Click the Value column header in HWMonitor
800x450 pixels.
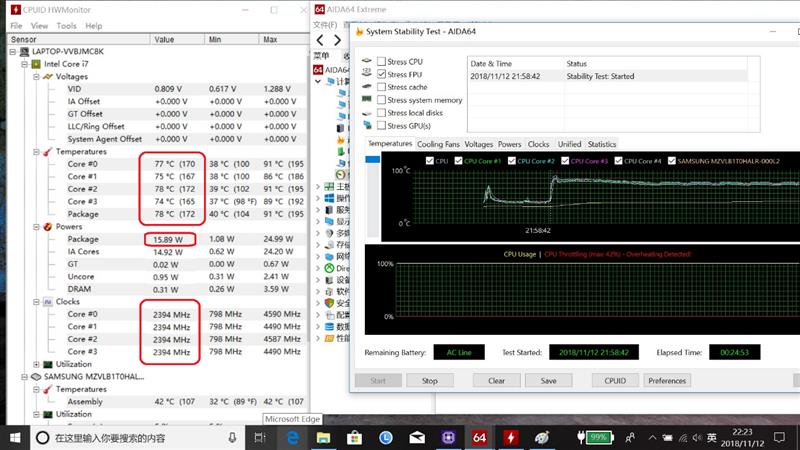(177, 39)
